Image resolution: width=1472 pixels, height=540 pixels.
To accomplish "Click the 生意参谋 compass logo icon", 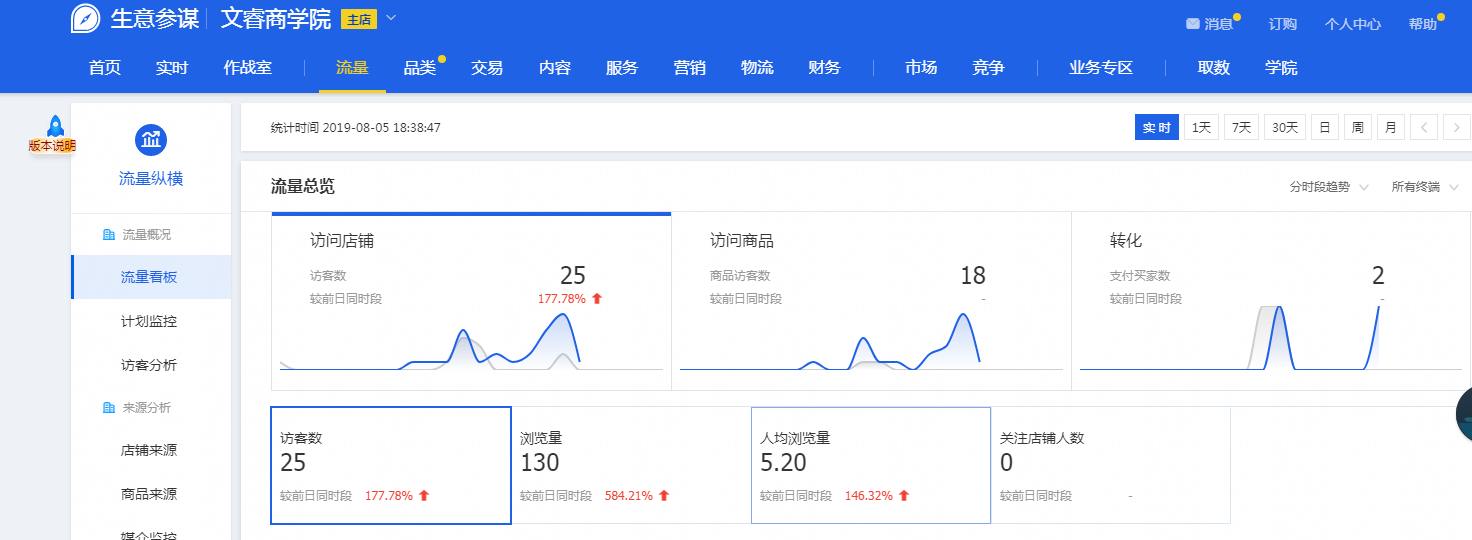I will coord(85,19).
